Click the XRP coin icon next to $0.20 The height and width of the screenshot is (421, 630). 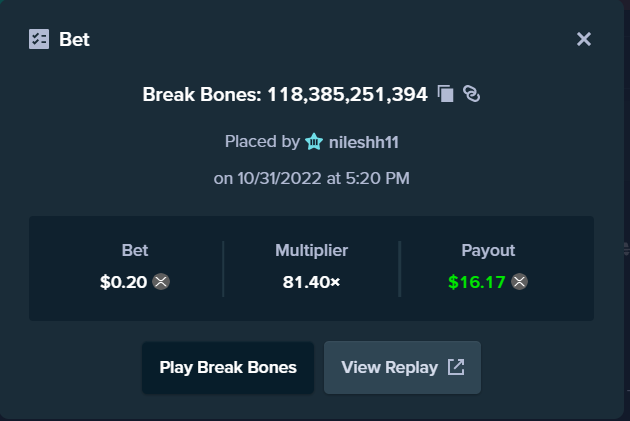coord(161,282)
